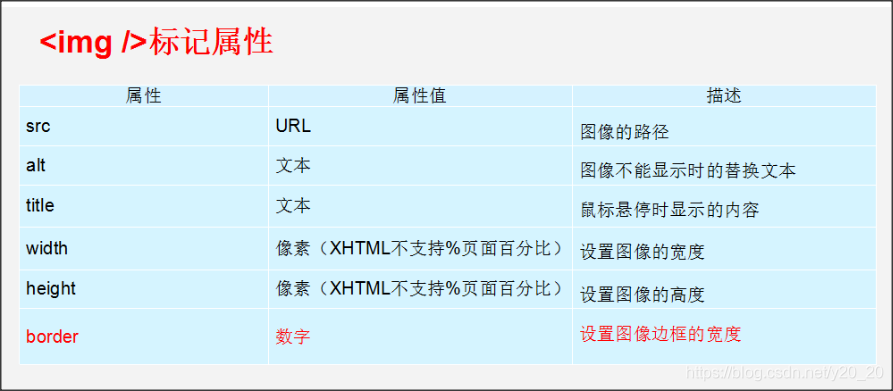Viewport: 893px width, 391px height.
Task: Click the alt attribute cell
Action: pyautogui.click(x=144, y=166)
